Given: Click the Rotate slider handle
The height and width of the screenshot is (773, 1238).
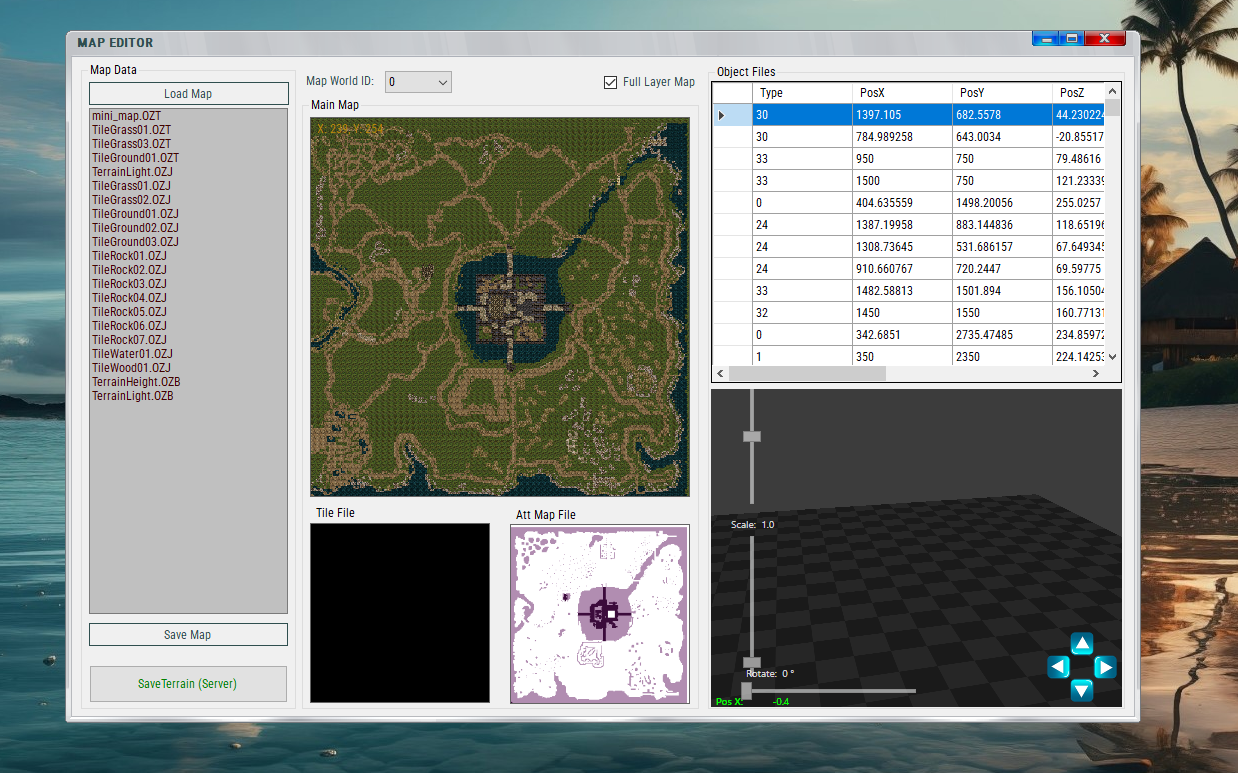Looking at the screenshot, I should tap(746, 690).
